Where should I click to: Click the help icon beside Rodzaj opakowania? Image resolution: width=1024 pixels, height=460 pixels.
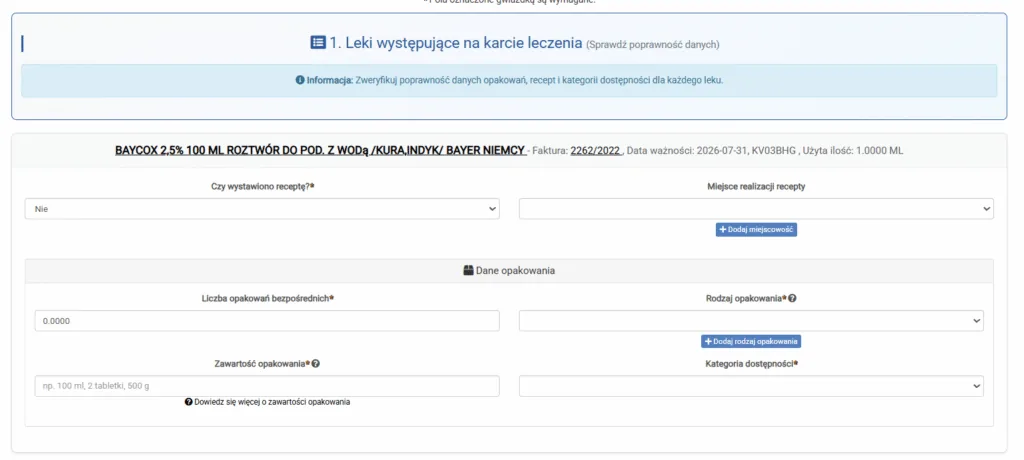pos(792,298)
